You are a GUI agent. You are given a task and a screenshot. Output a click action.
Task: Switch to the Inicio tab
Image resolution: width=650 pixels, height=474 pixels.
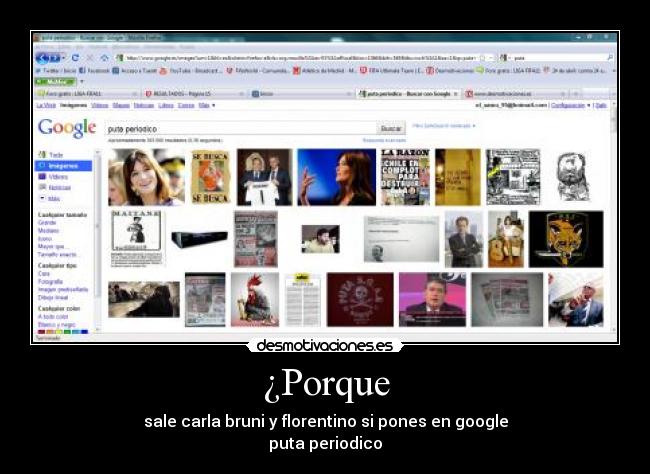[x=302, y=94]
